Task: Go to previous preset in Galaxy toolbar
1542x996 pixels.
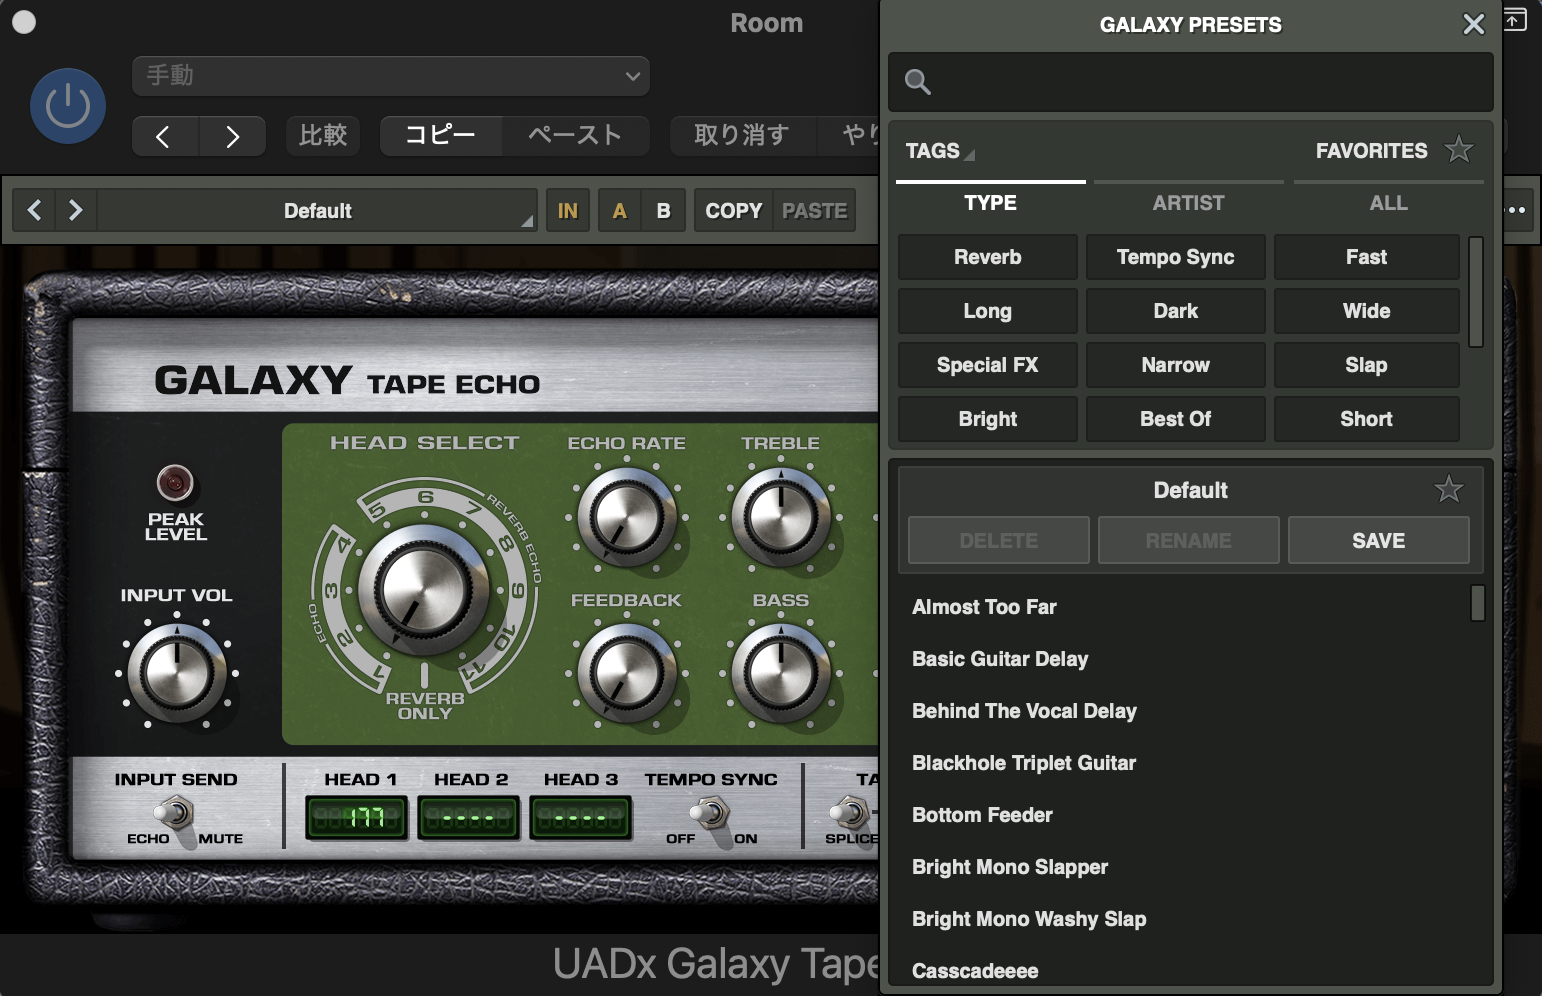Action: click(35, 210)
